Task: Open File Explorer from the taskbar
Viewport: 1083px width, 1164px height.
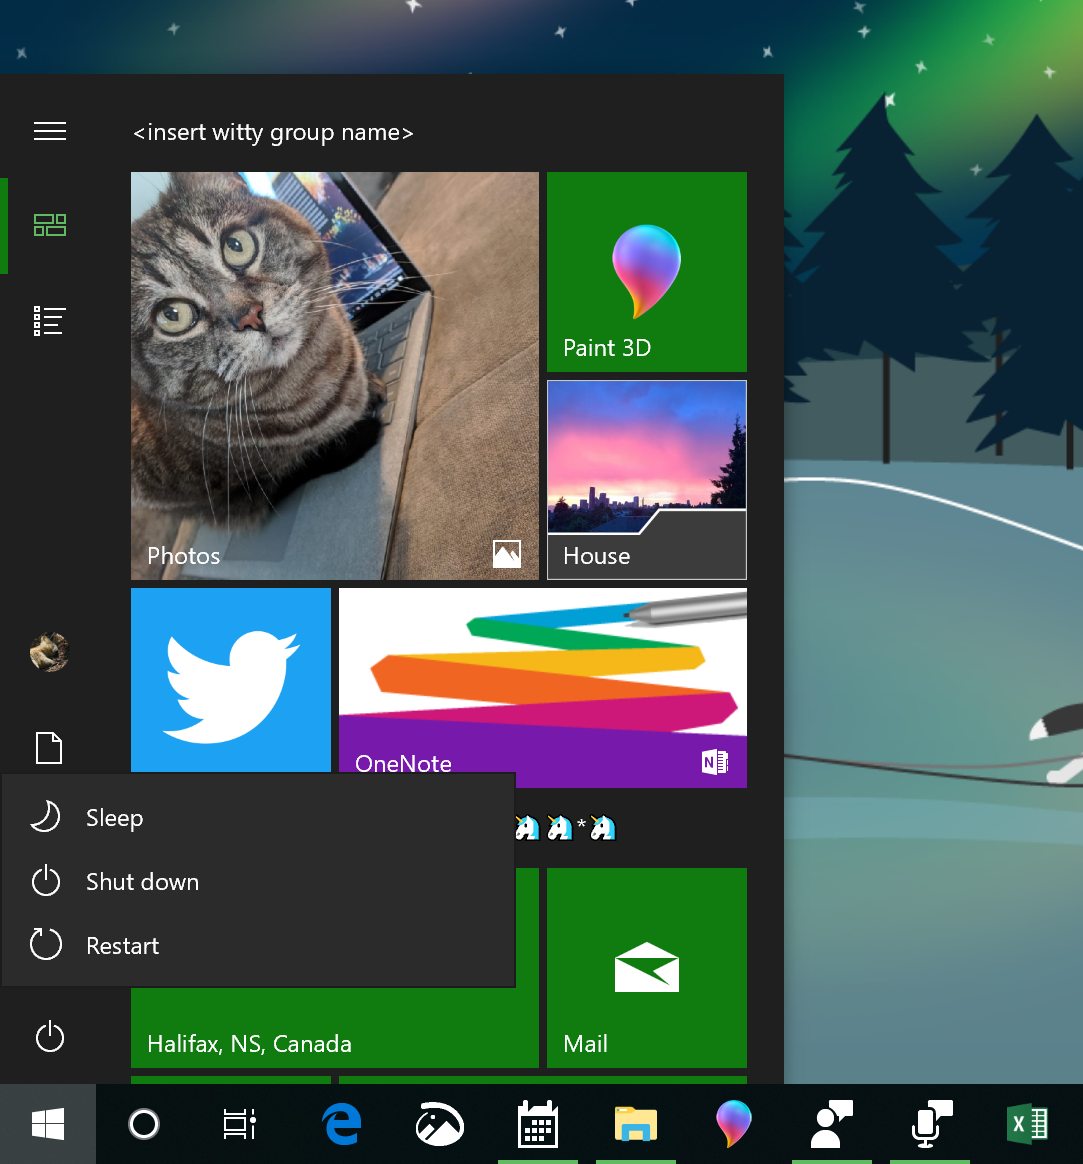Action: click(635, 1124)
